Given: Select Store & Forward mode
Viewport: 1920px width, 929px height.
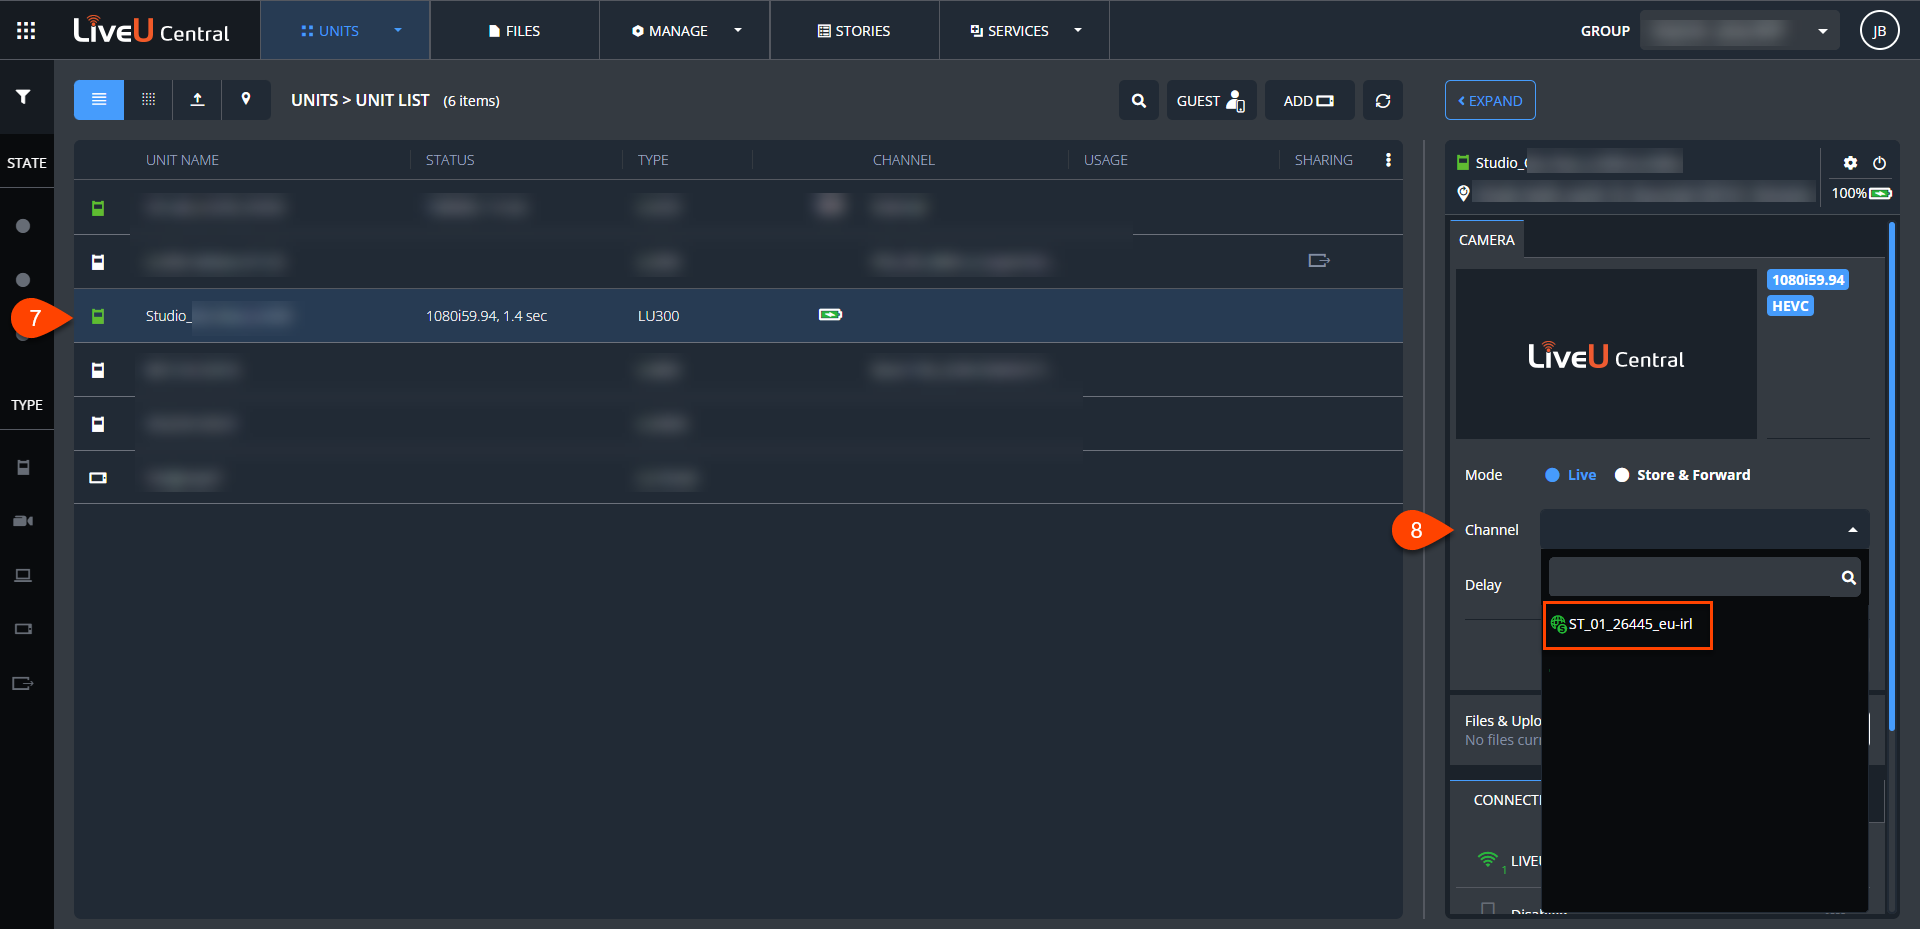Looking at the screenshot, I should [1683, 475].
